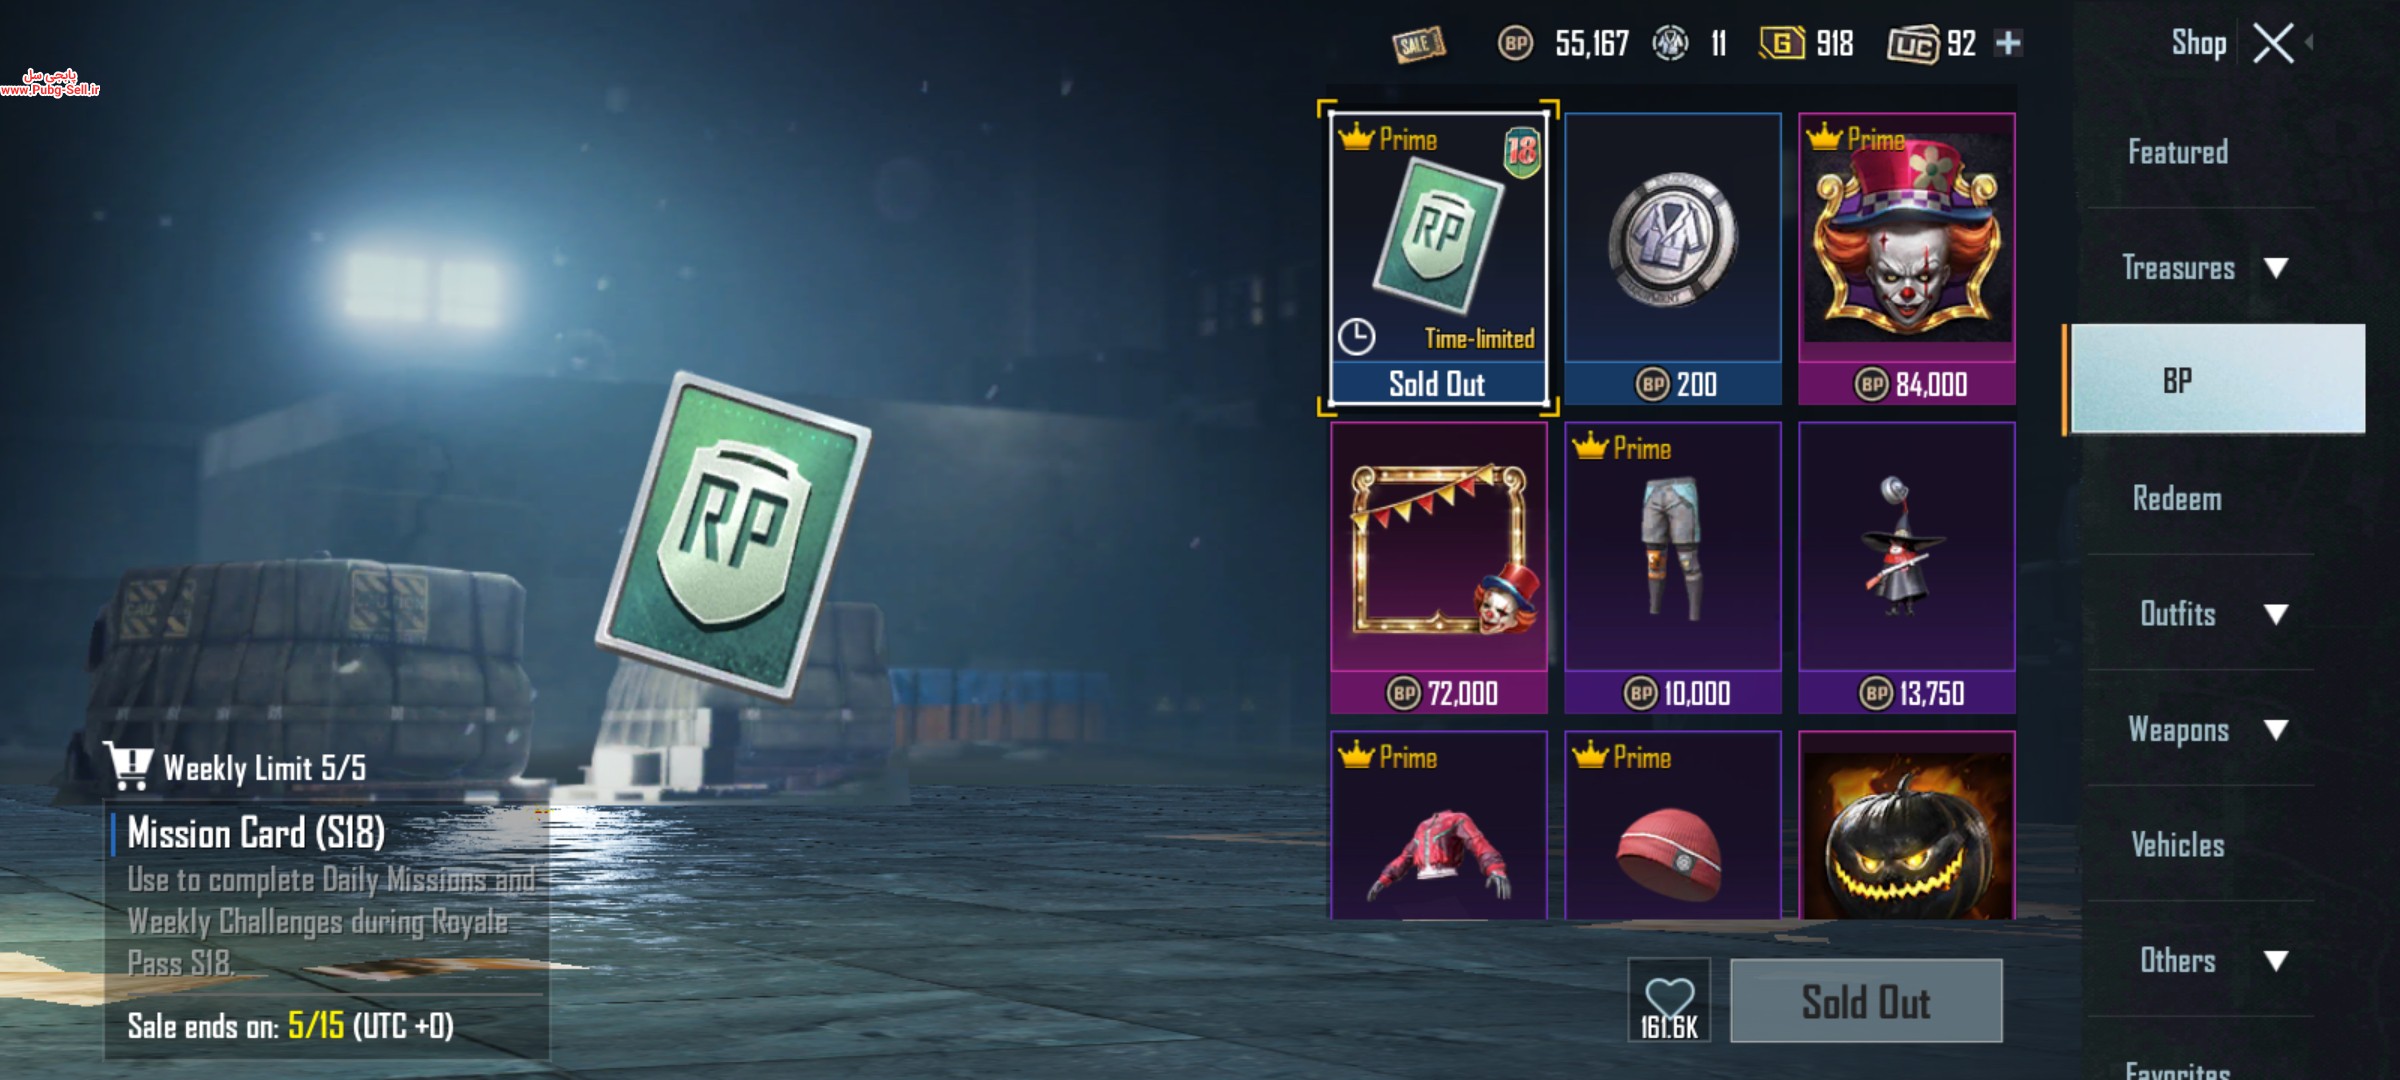Open the Redeem tab

tap(2178, 498)
